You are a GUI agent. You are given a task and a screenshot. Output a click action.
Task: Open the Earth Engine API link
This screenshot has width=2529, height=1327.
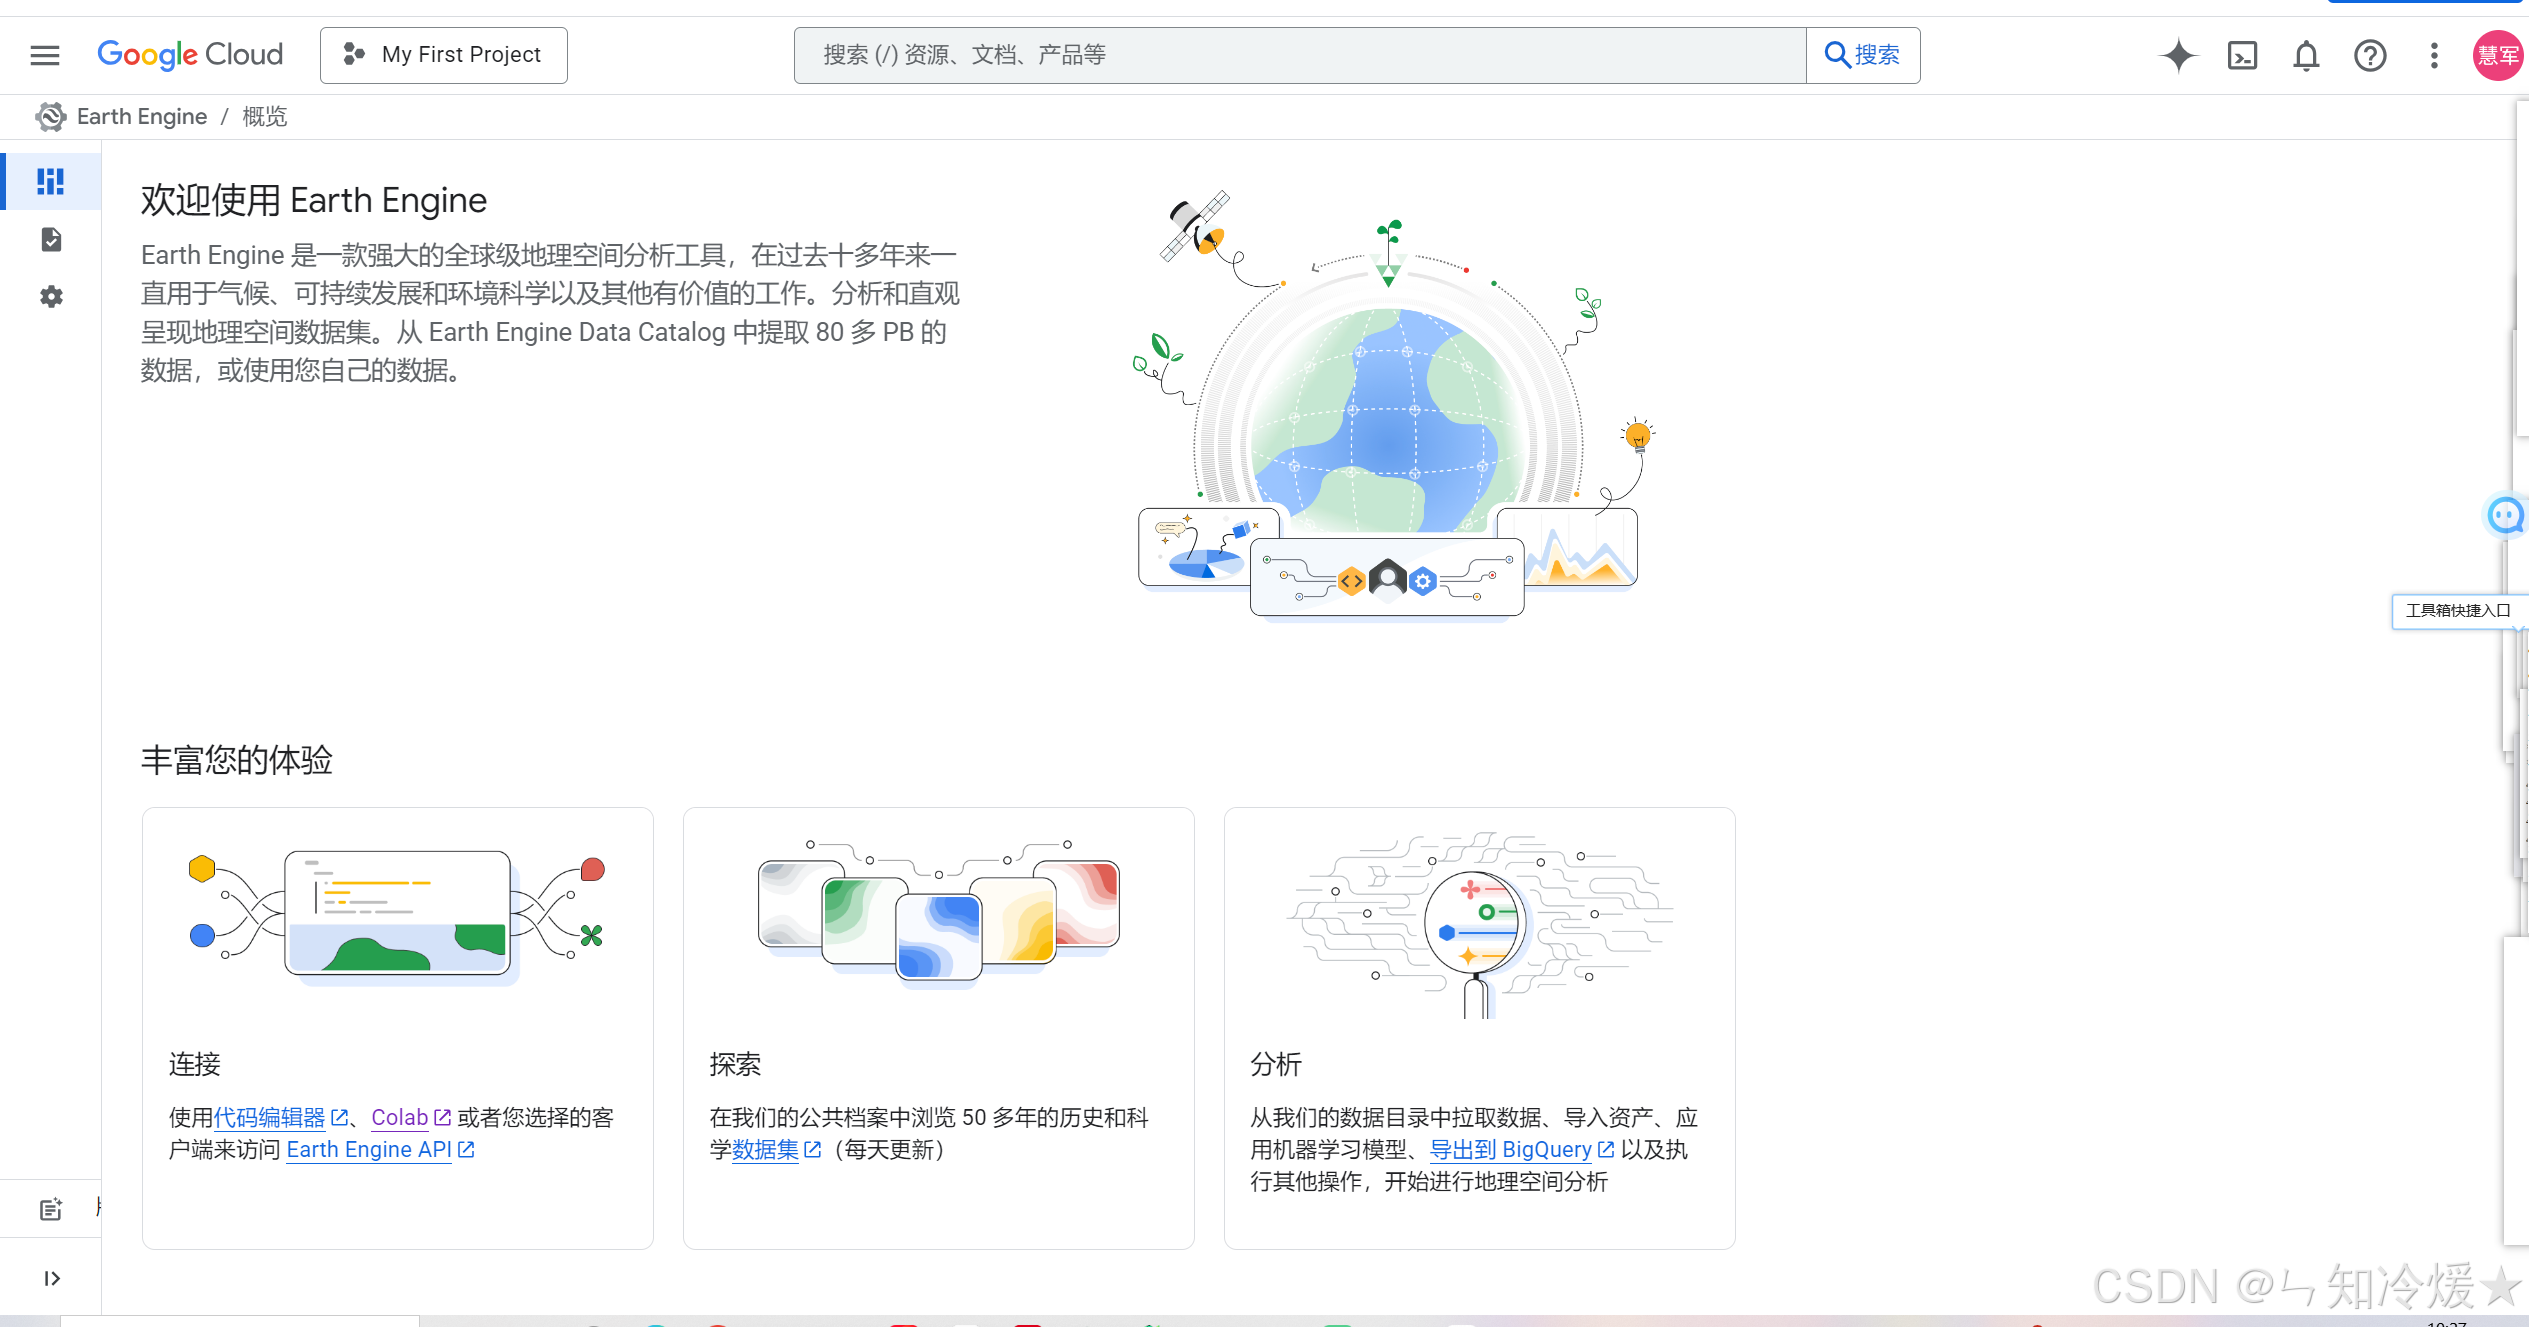click(369, 1149)
